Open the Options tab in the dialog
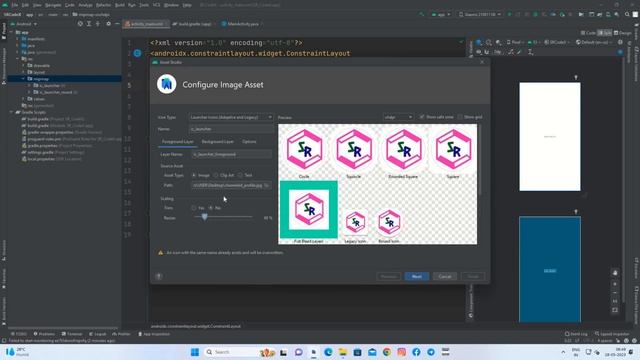The width and height of the screenshot is (640, 360). 249,142
